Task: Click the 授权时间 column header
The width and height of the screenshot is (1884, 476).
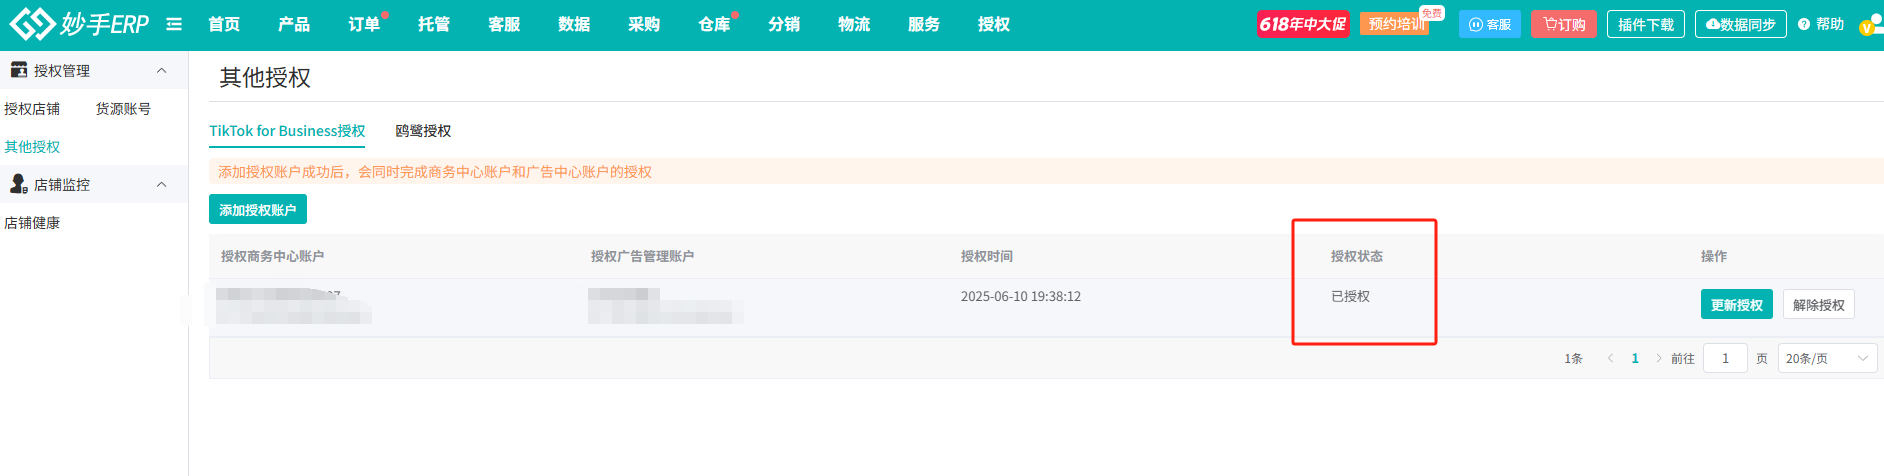Action: point(986,257)
